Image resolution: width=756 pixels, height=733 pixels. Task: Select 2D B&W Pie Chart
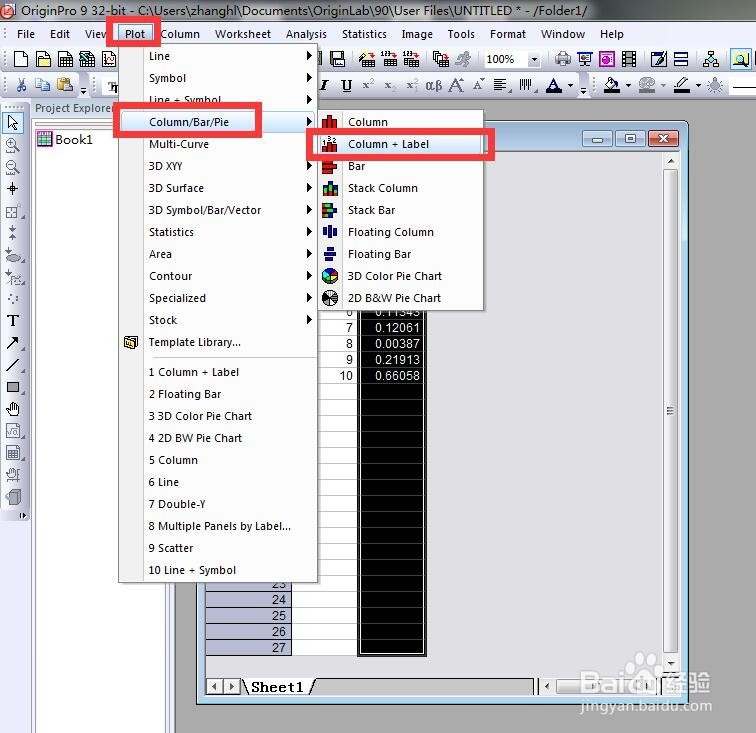[400, 298]
